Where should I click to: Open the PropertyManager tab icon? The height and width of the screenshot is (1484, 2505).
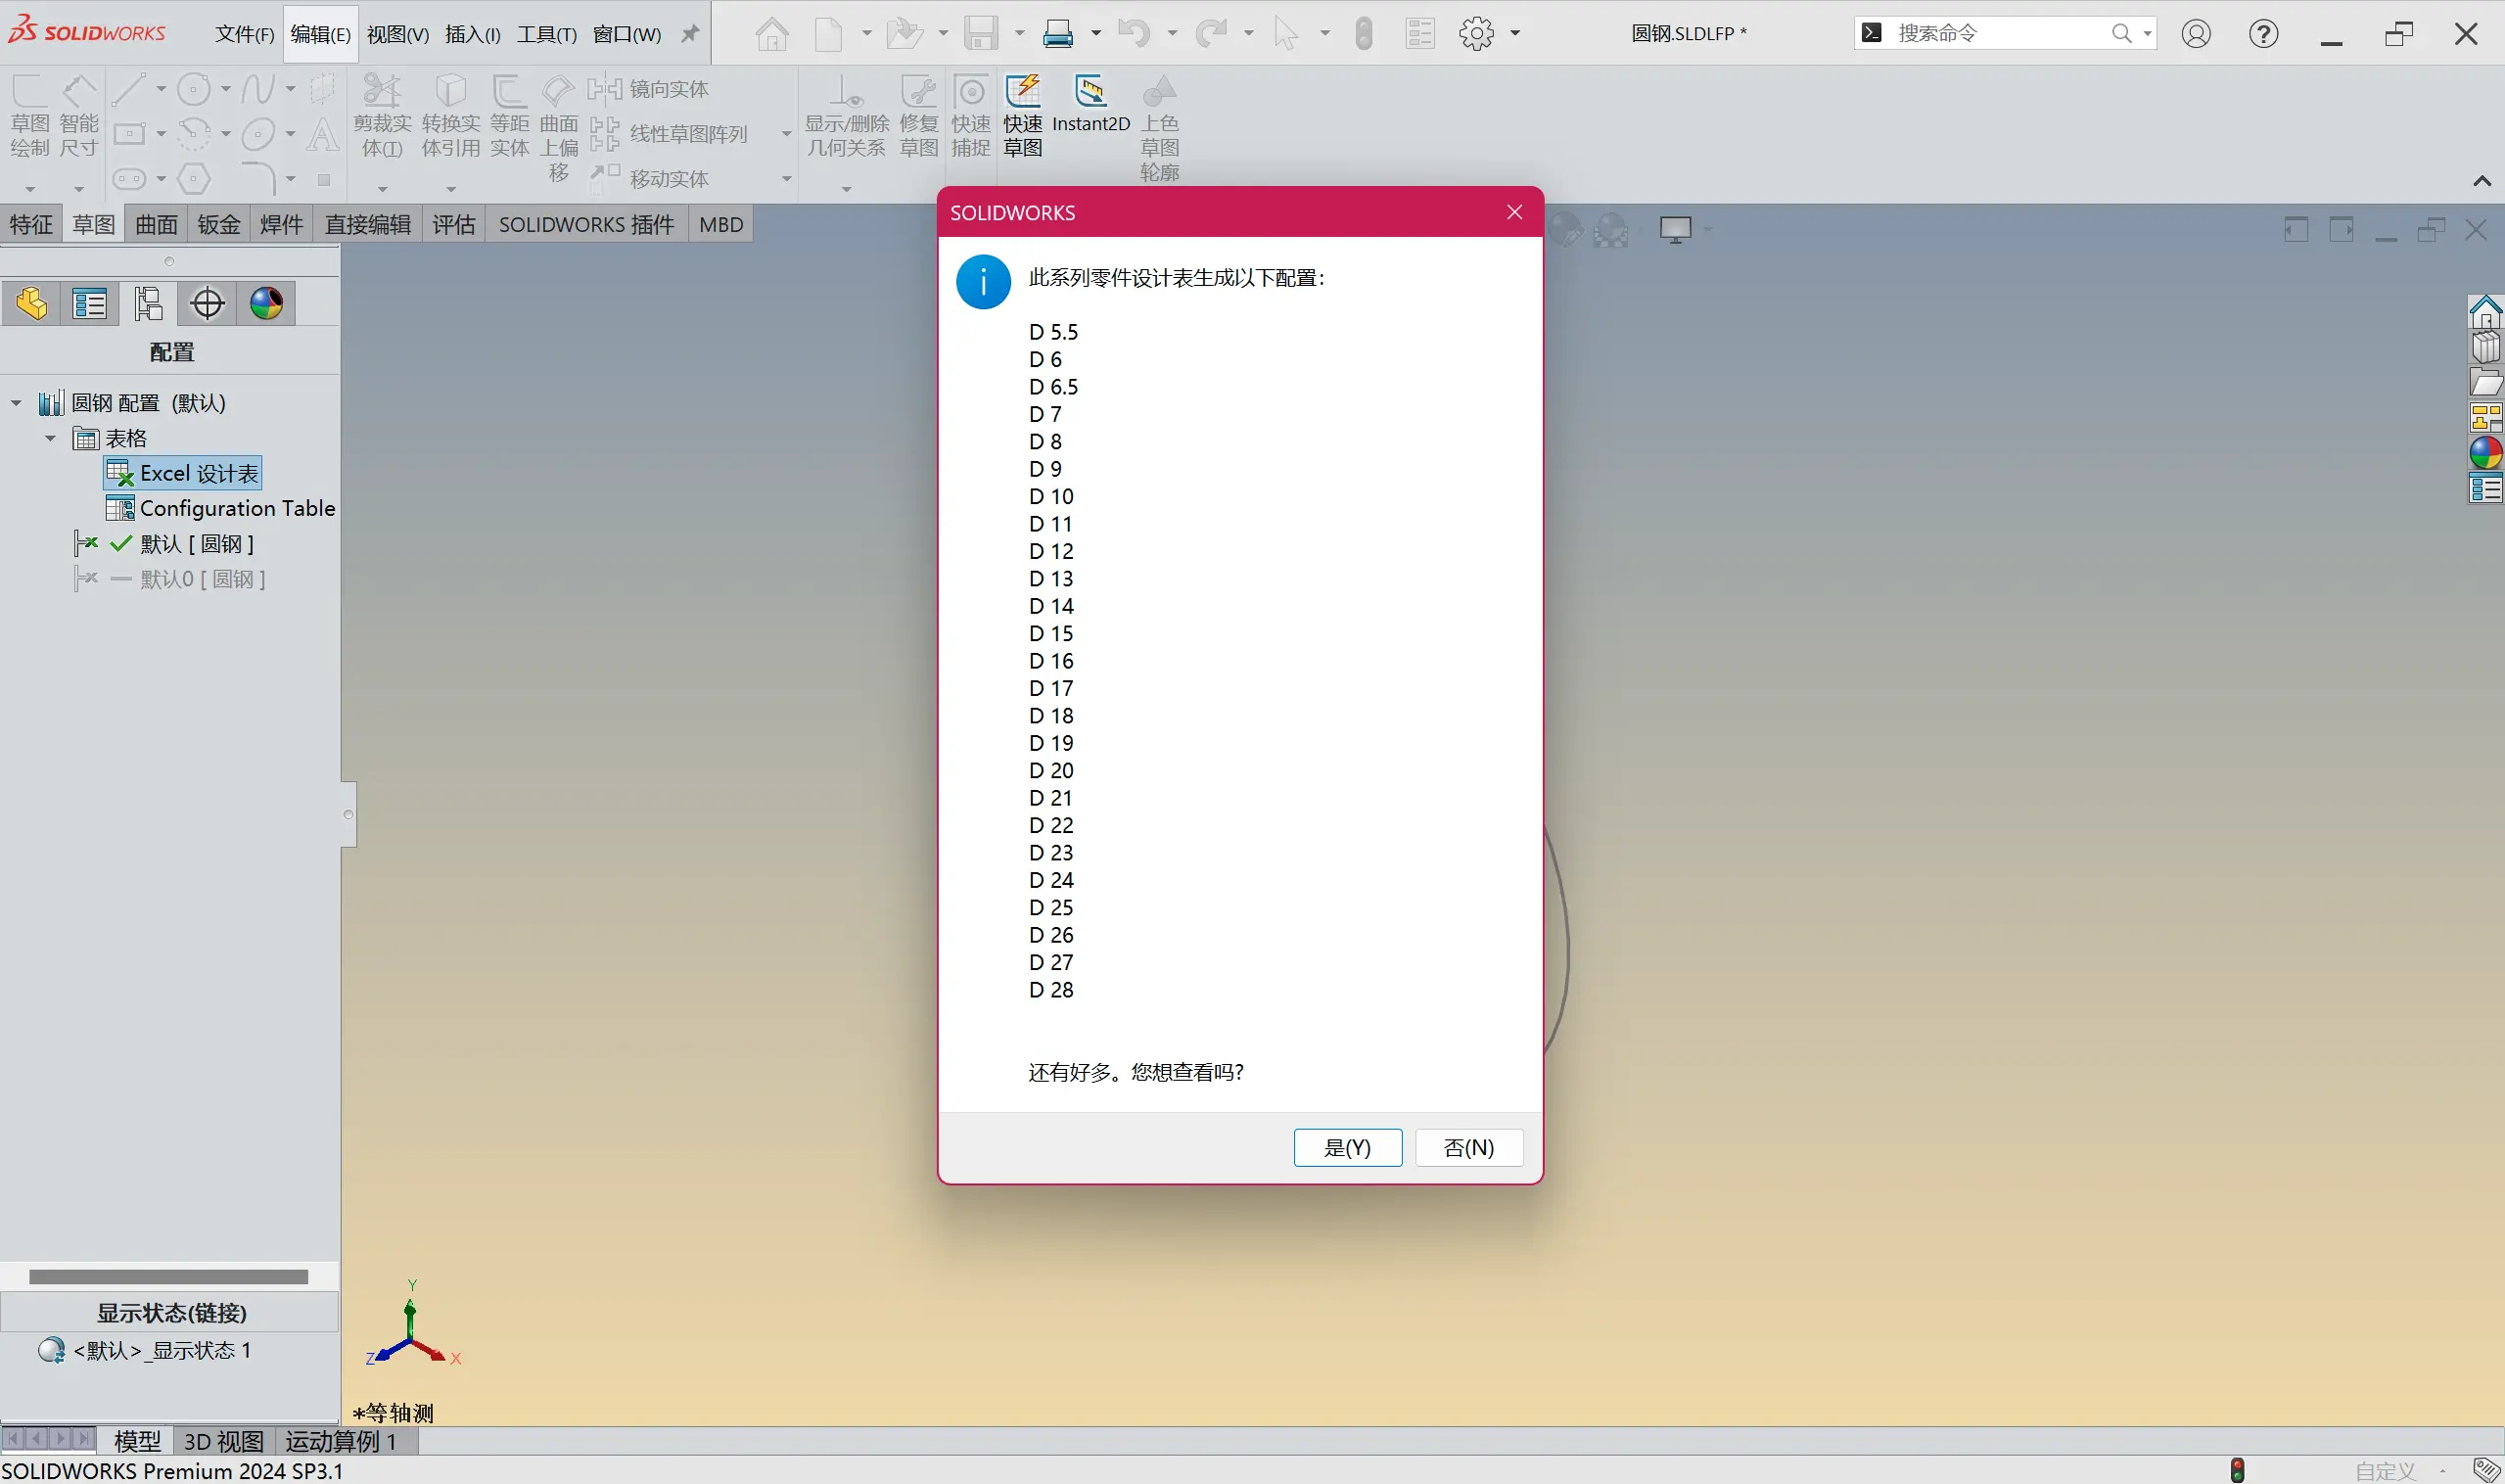tap(90, 303)
